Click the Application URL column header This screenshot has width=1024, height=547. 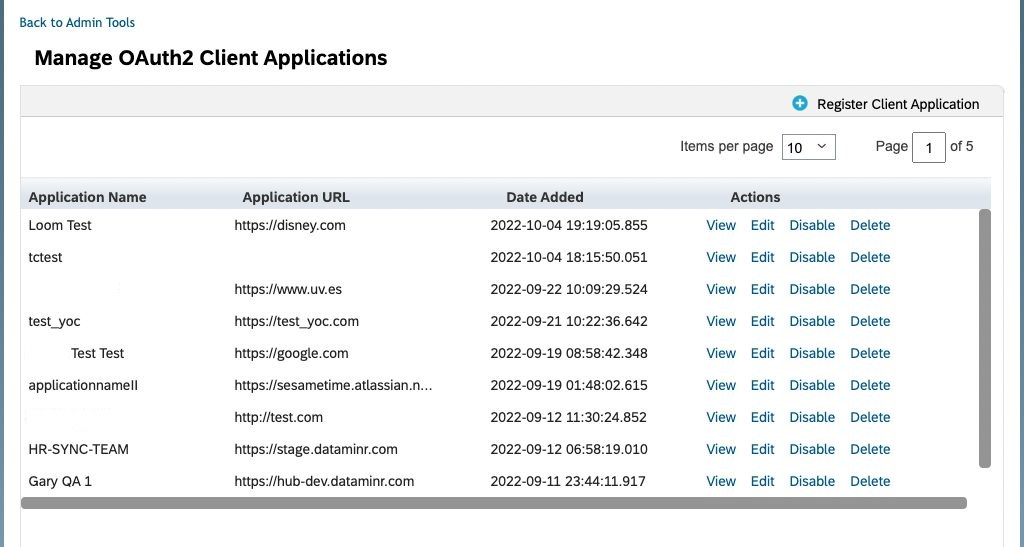coord(296,197)
